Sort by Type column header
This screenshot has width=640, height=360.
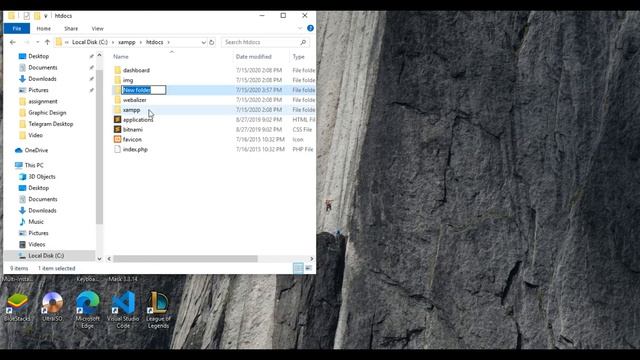point(298,57)
